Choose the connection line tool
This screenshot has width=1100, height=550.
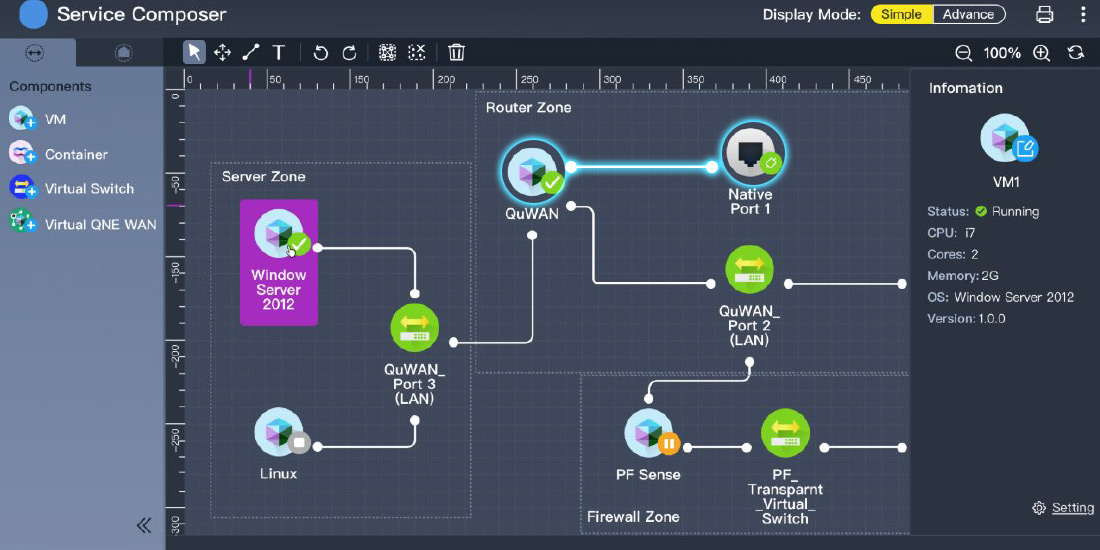pyautogui.click(x=250, y=52)
